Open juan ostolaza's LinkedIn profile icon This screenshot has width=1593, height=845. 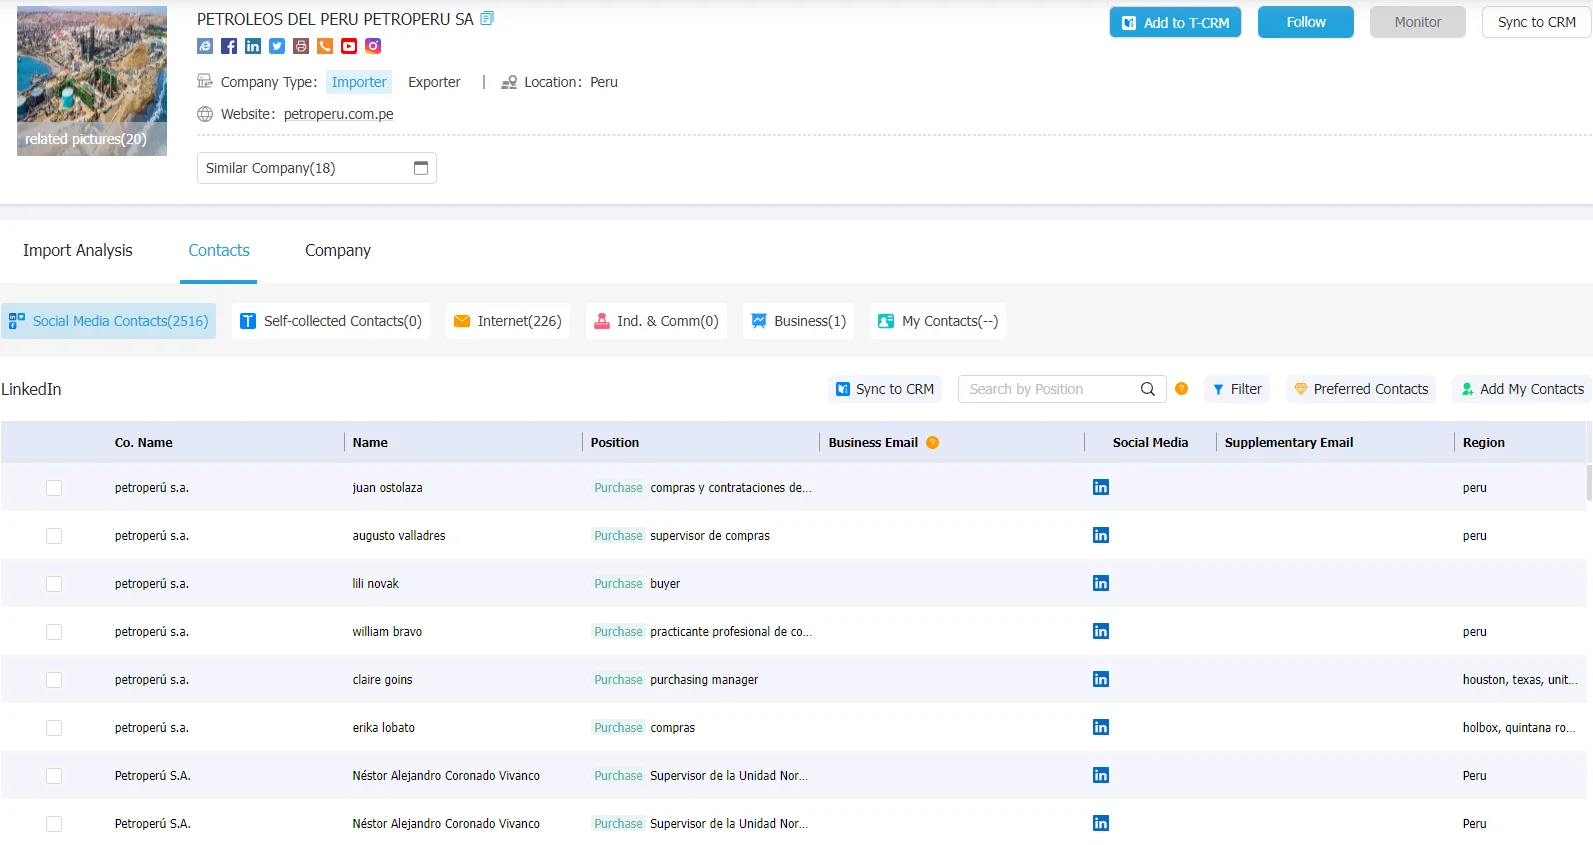click(x=1101, y=487)
